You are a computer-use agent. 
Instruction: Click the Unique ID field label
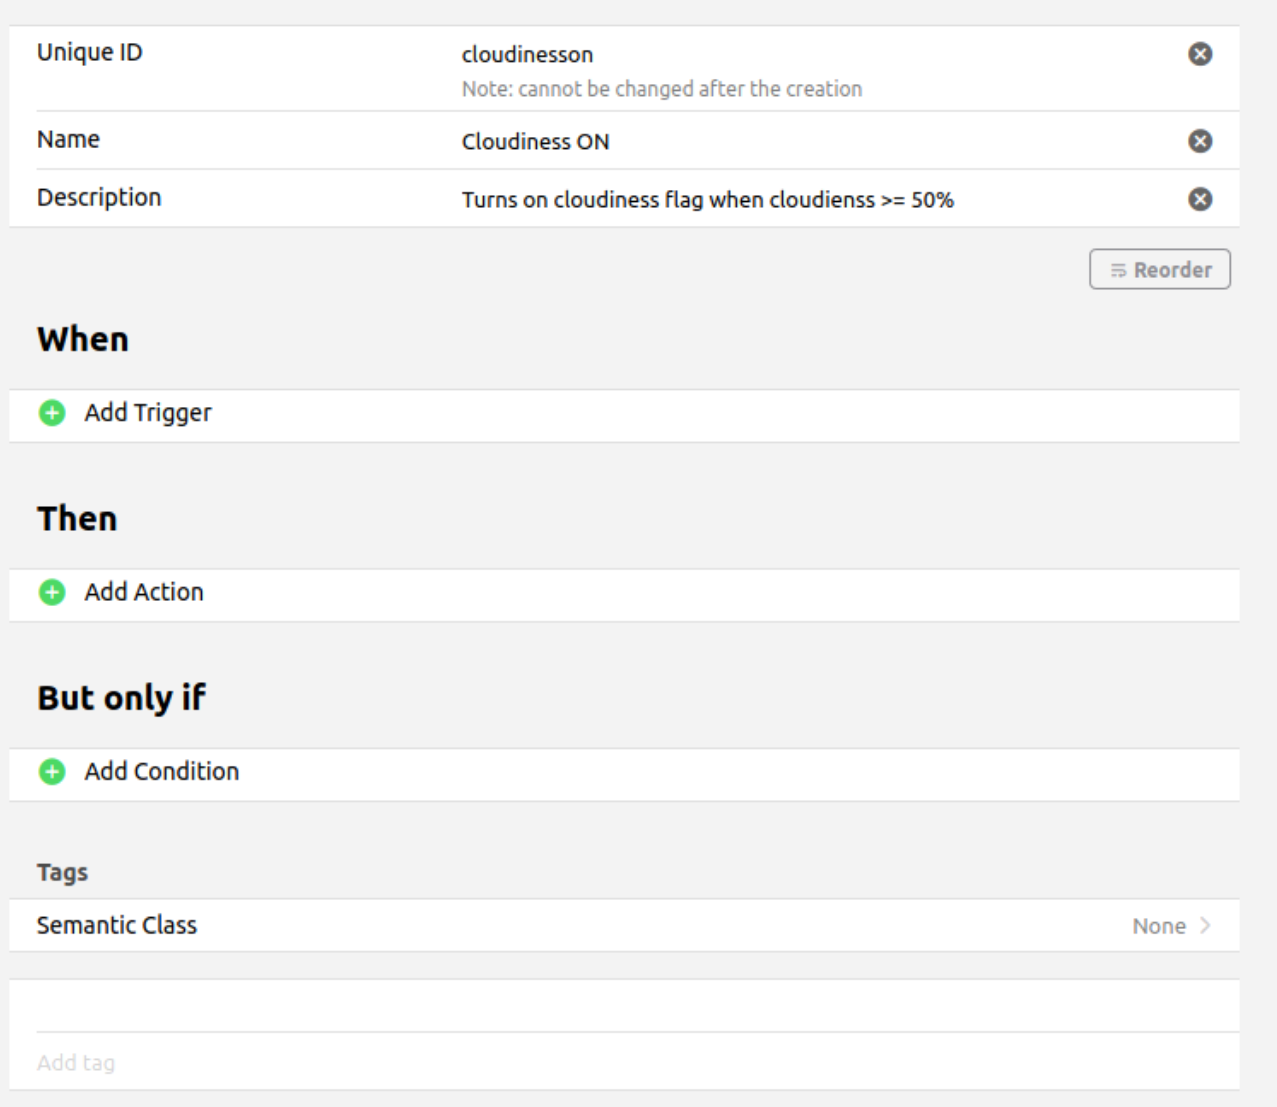(90, 53)
